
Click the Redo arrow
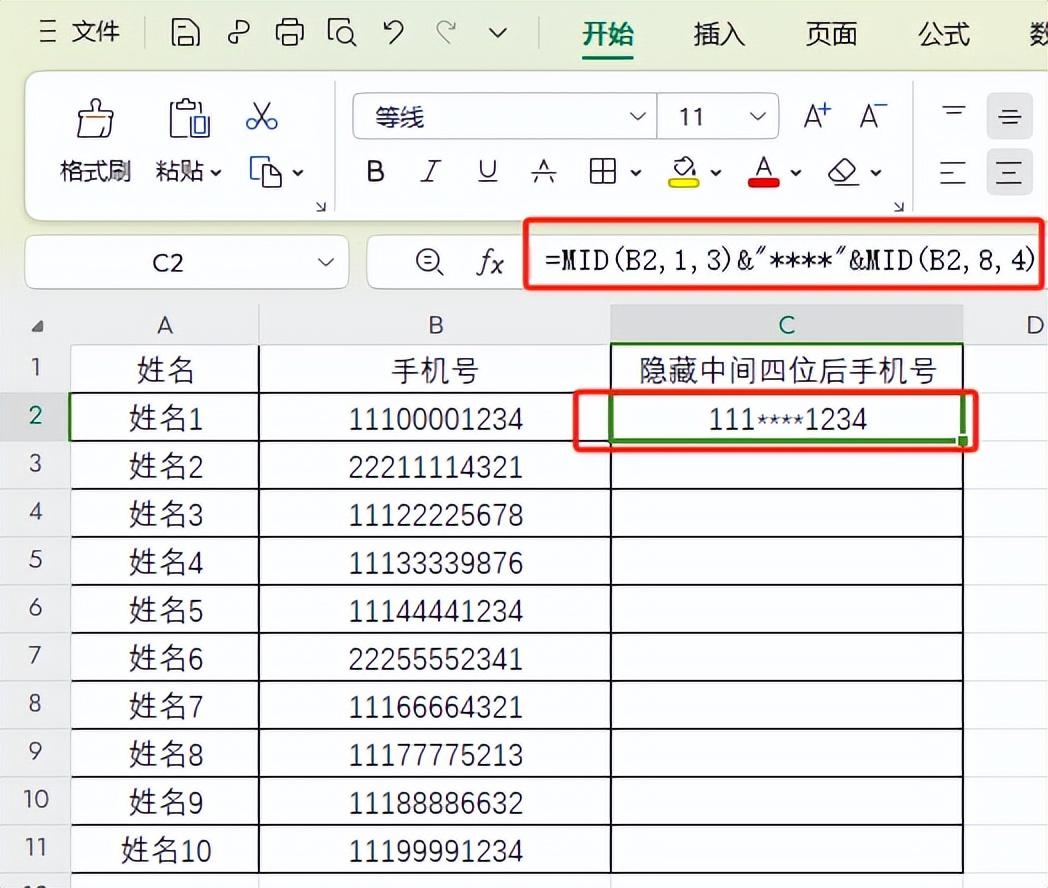coord(446,32)
